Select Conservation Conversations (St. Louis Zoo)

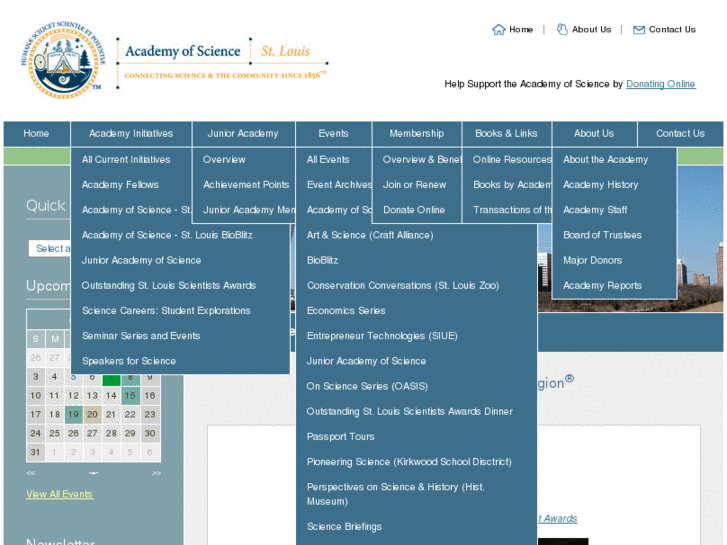tap(403, 285)
